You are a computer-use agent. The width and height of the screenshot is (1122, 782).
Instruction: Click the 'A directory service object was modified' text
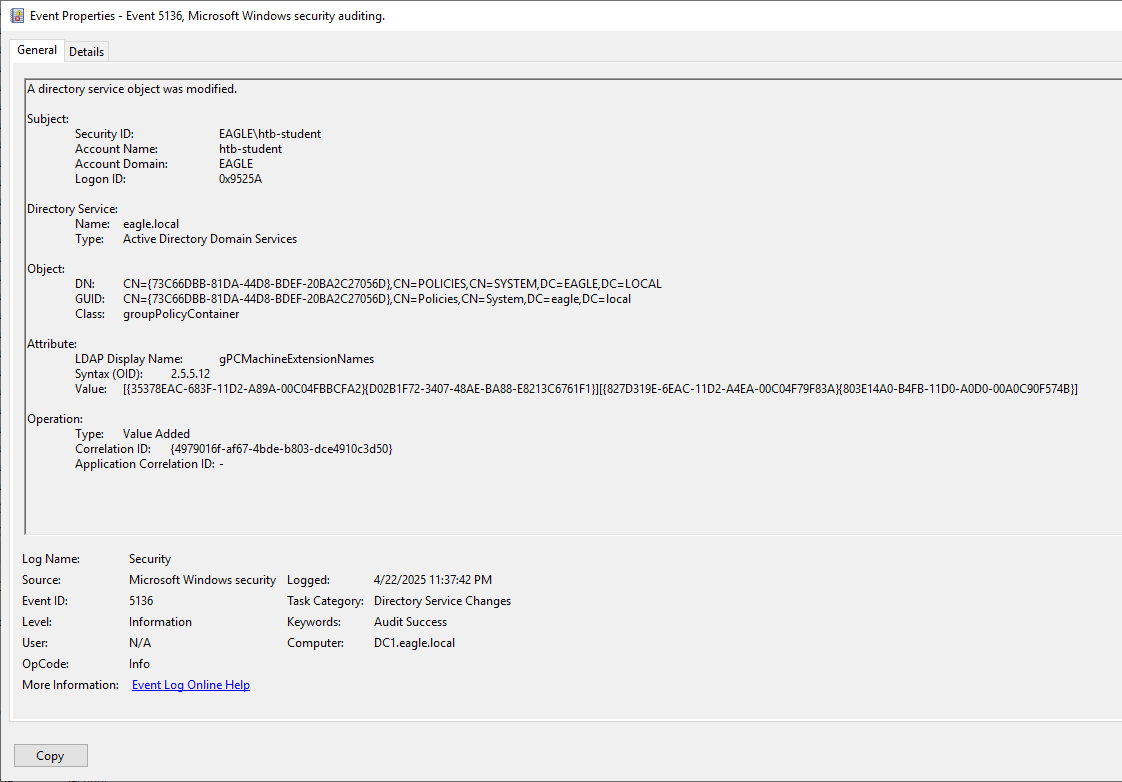pyautogui.click(x=132, y=89)
